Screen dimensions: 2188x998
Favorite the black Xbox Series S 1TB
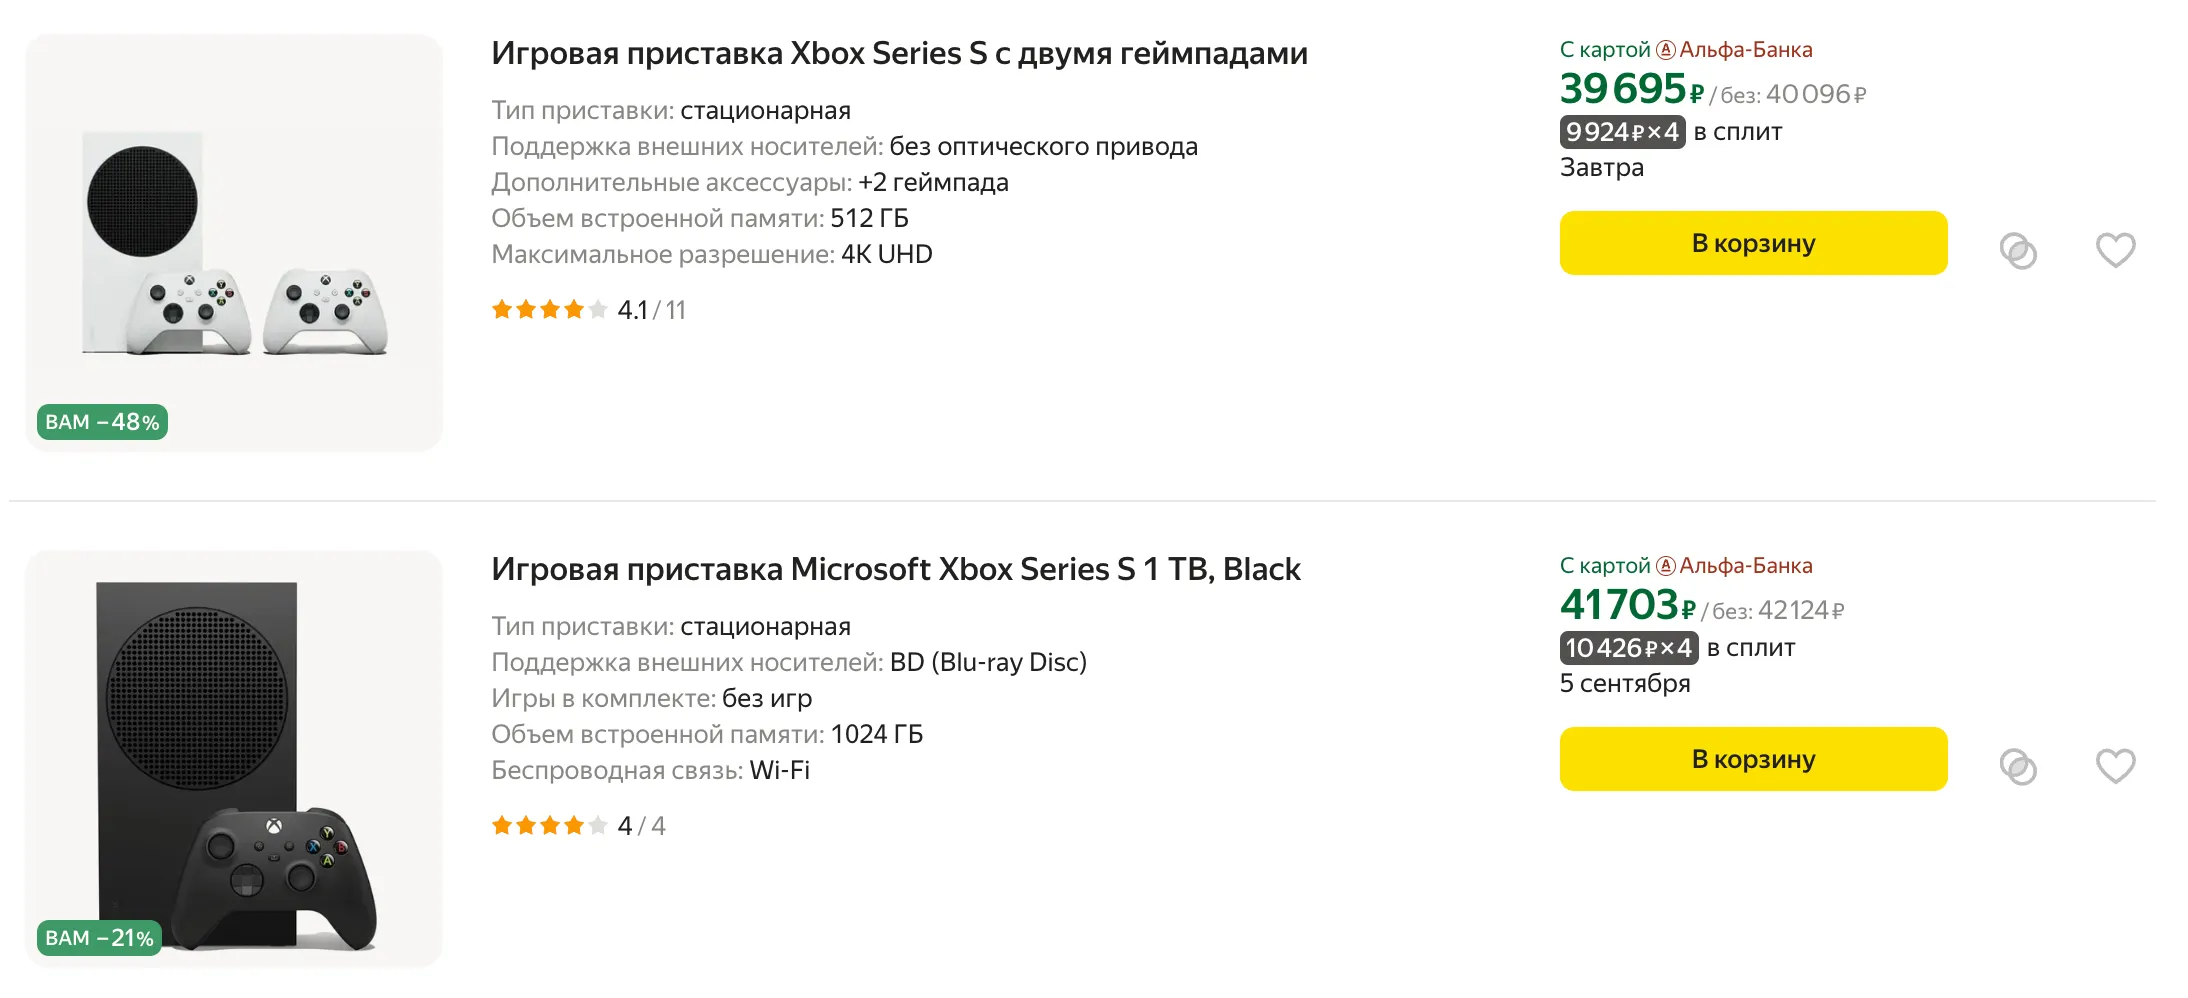click(2115, 765)
